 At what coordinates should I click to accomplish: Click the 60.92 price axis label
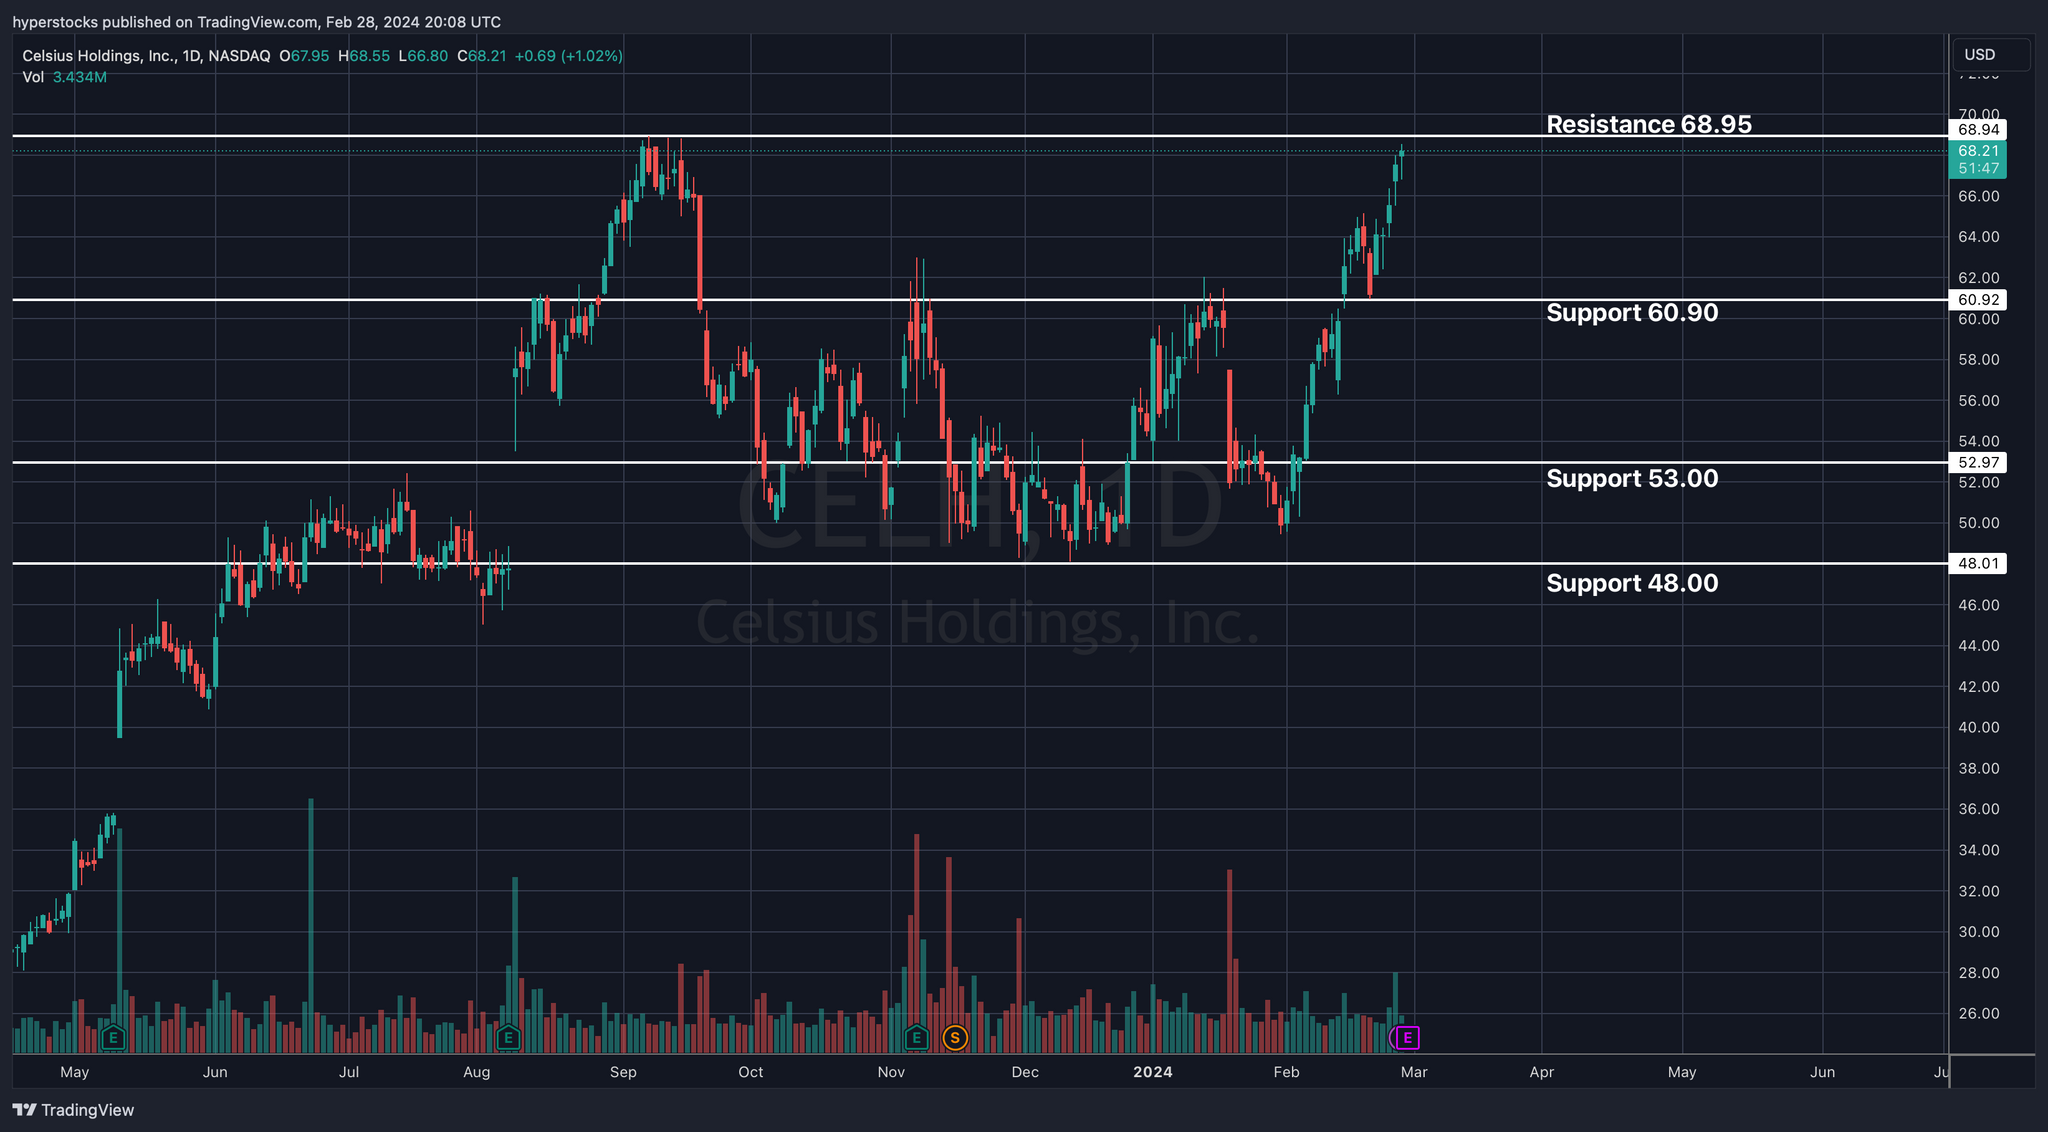pos(1978,300)
